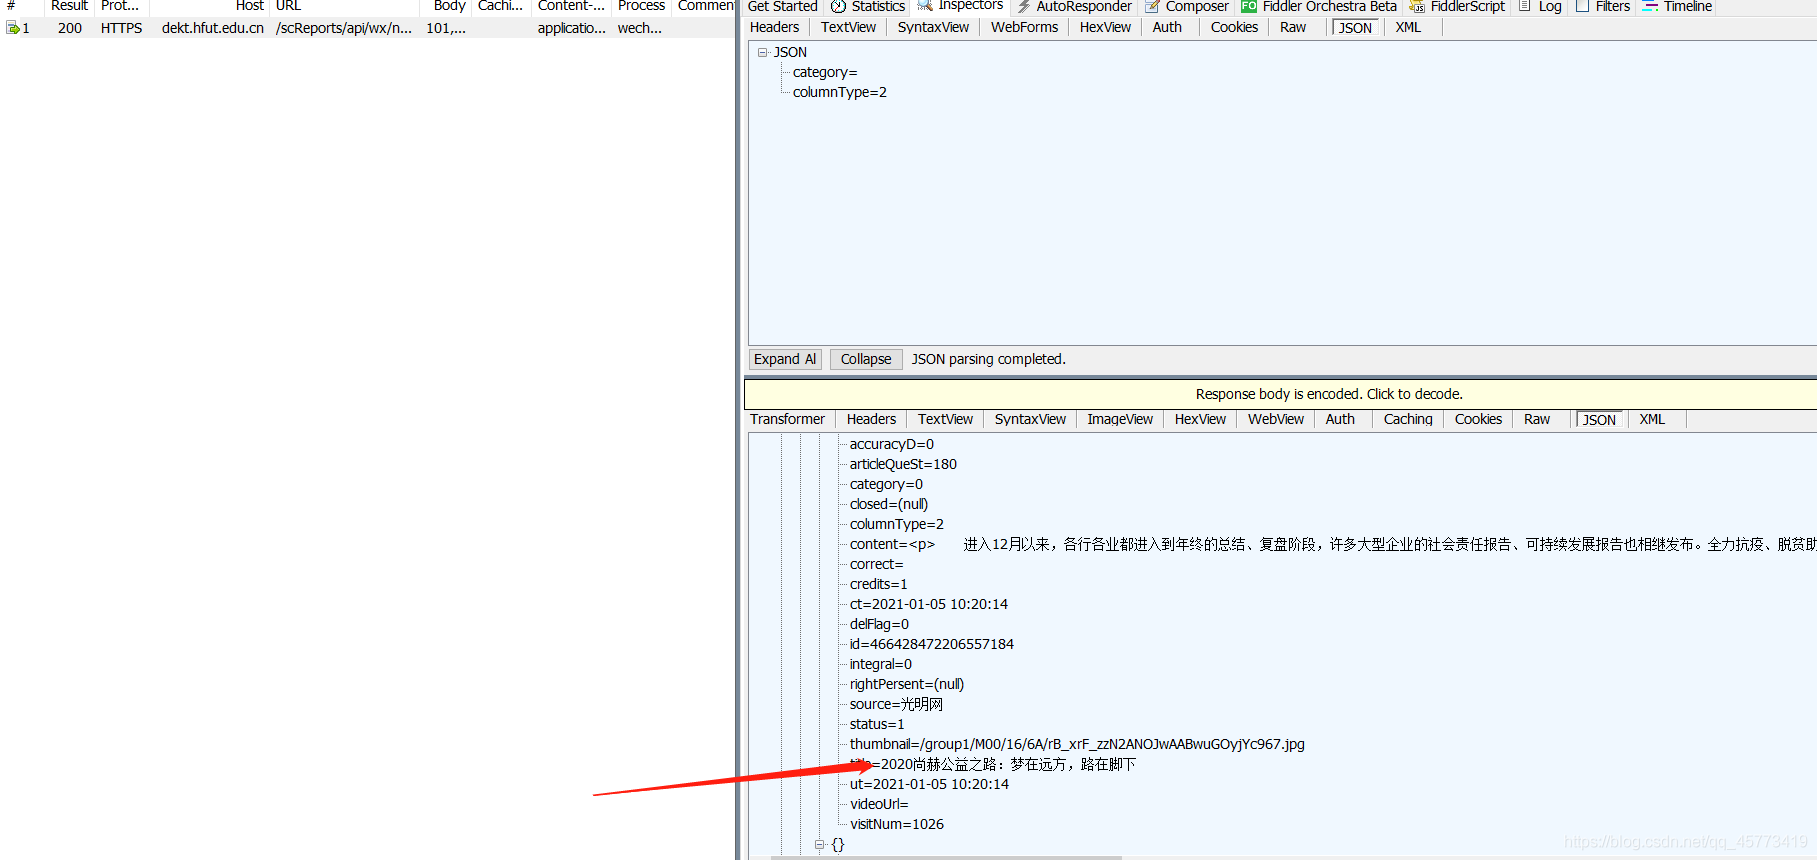Click the Collapse button
1817x860 pixels.
[x=866, y=359]
